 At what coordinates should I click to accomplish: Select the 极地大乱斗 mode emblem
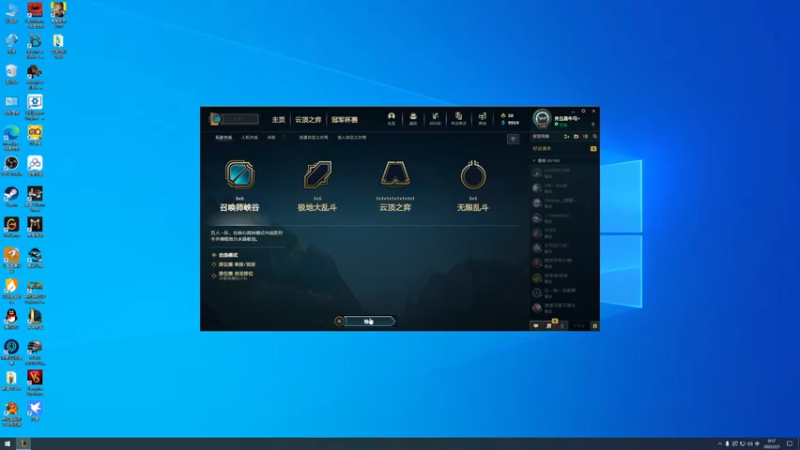tap(317, 175)
